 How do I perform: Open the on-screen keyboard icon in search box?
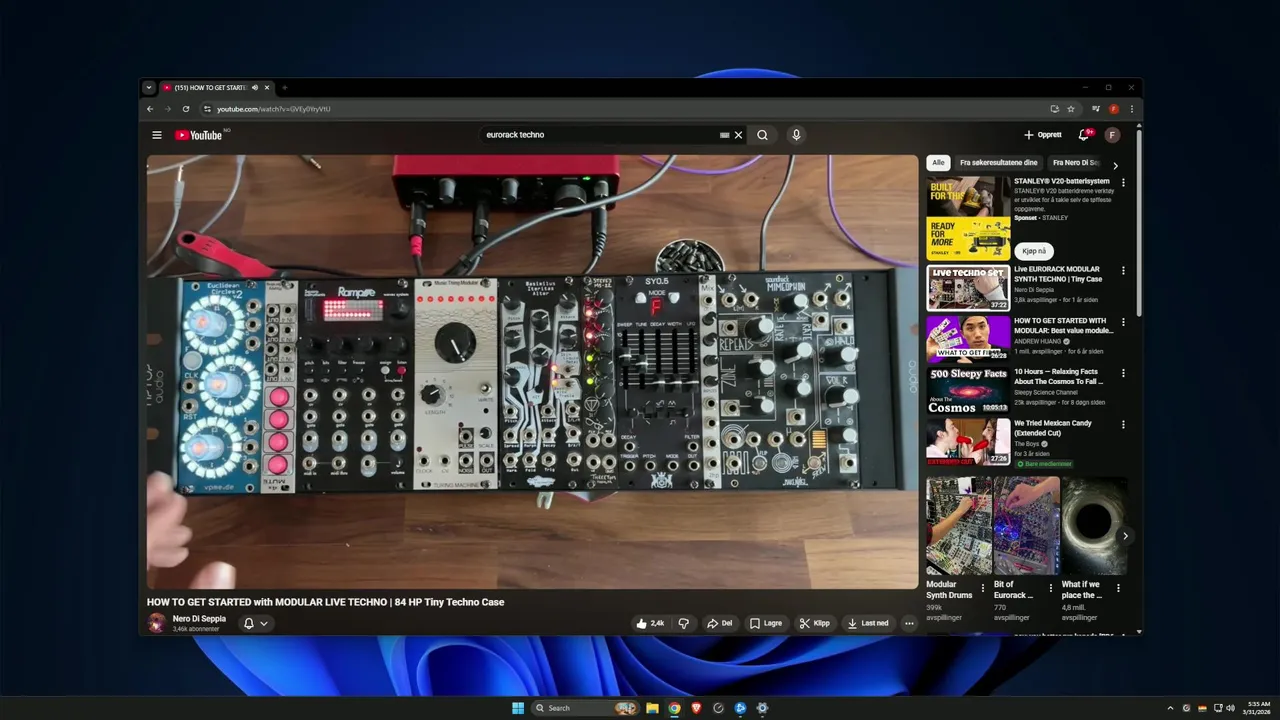(724, 135)
